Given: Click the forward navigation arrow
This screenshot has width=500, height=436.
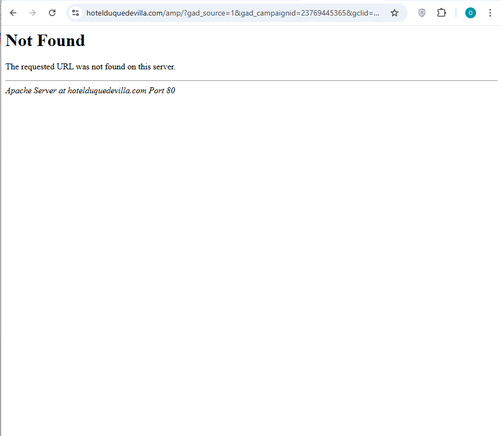Looking at the screenshot, I should (32, 13).
